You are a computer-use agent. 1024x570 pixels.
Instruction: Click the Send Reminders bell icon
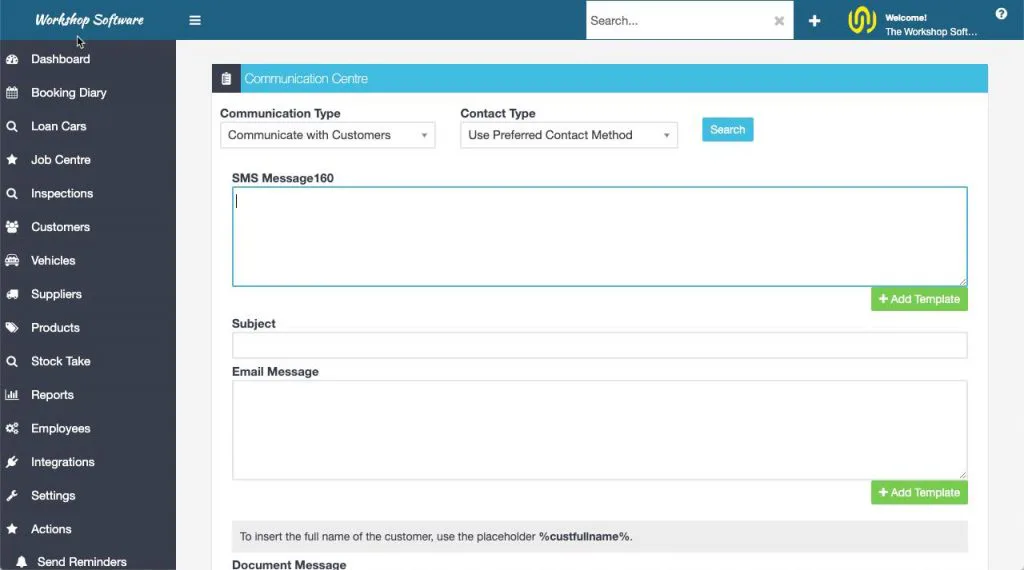[x=22, y=562]
